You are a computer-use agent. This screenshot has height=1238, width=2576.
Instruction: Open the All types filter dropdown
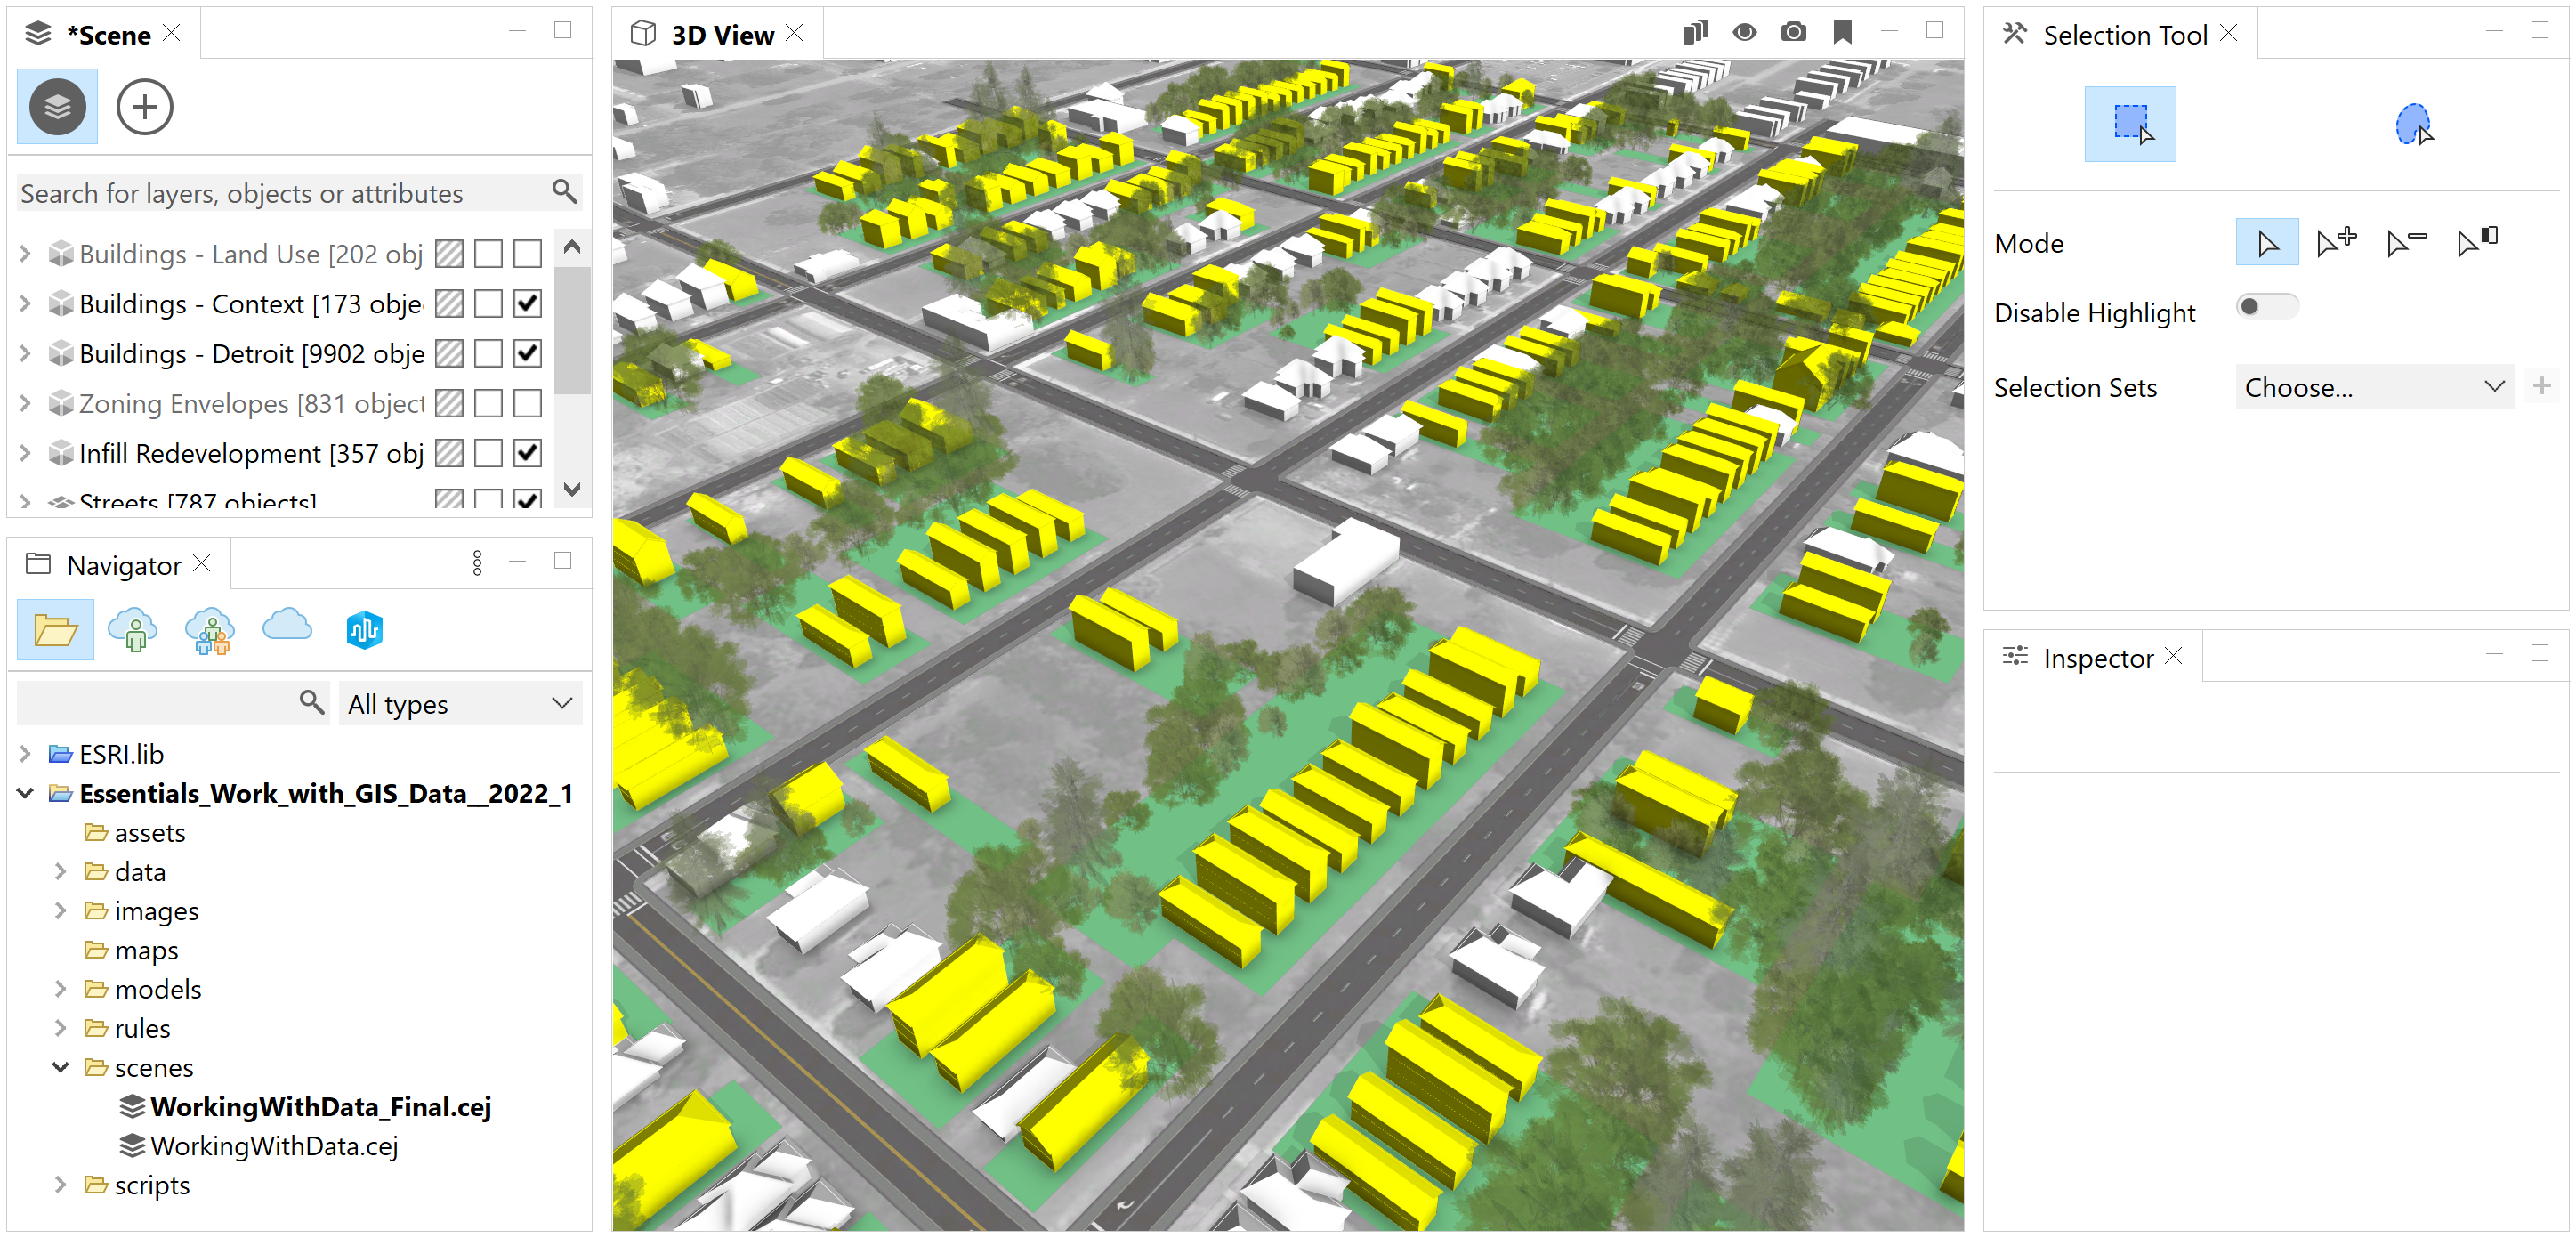point(459,704)
